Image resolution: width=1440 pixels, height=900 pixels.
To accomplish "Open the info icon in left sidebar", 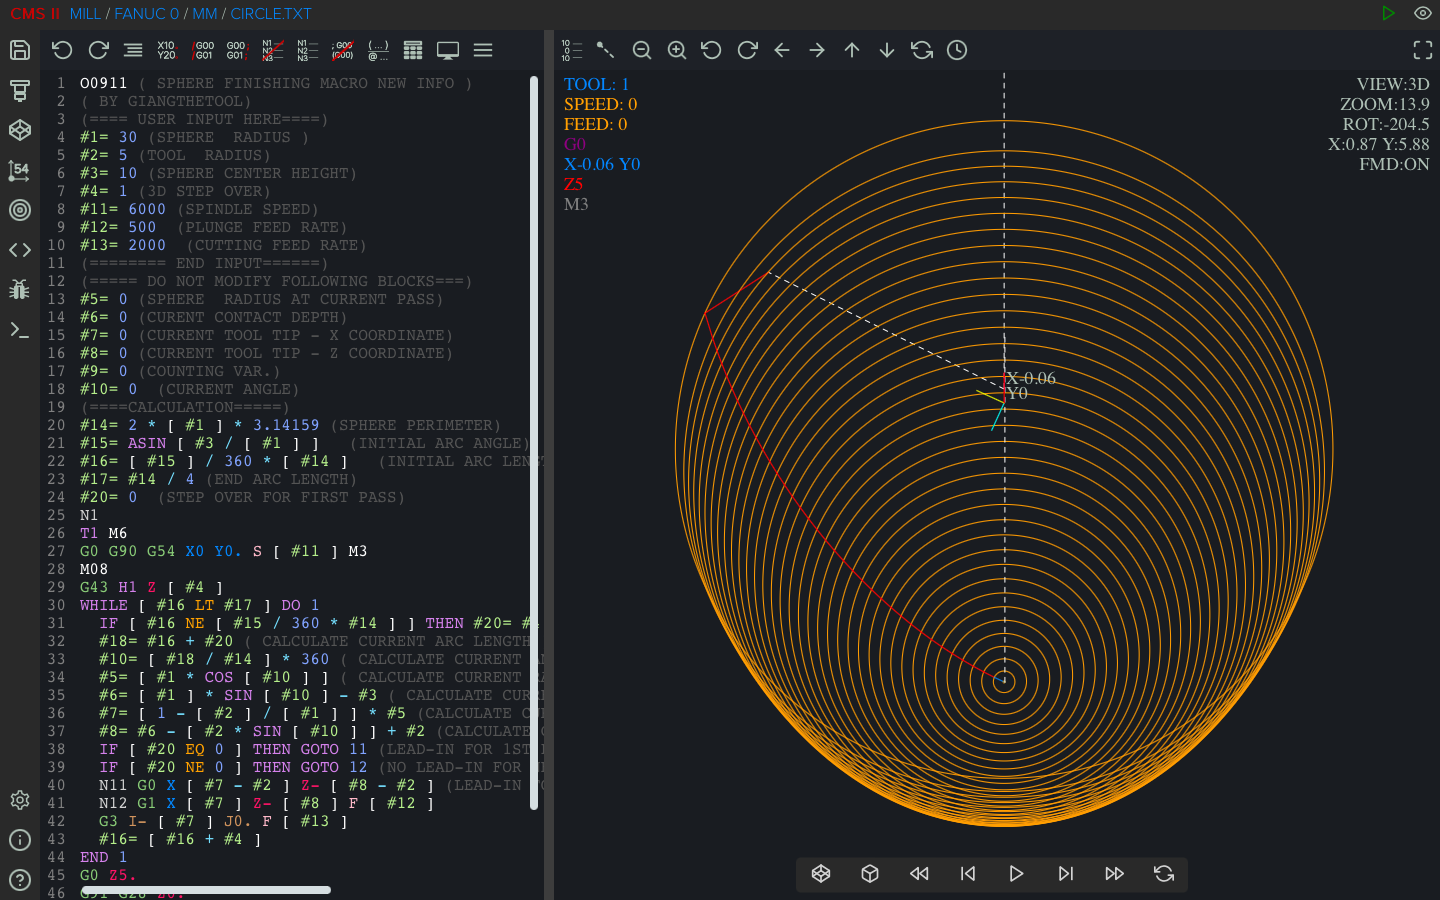I will (20, 840).
